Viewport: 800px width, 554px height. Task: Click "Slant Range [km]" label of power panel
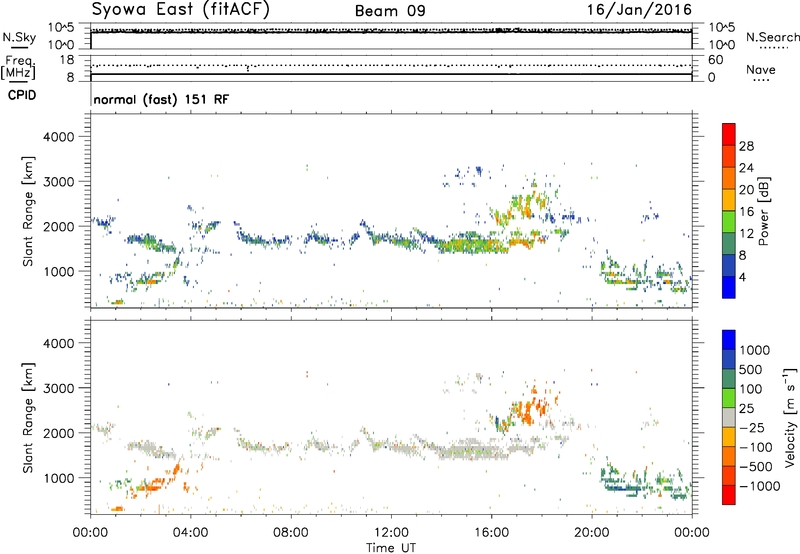pyautogui.click(x=28, y=211)
